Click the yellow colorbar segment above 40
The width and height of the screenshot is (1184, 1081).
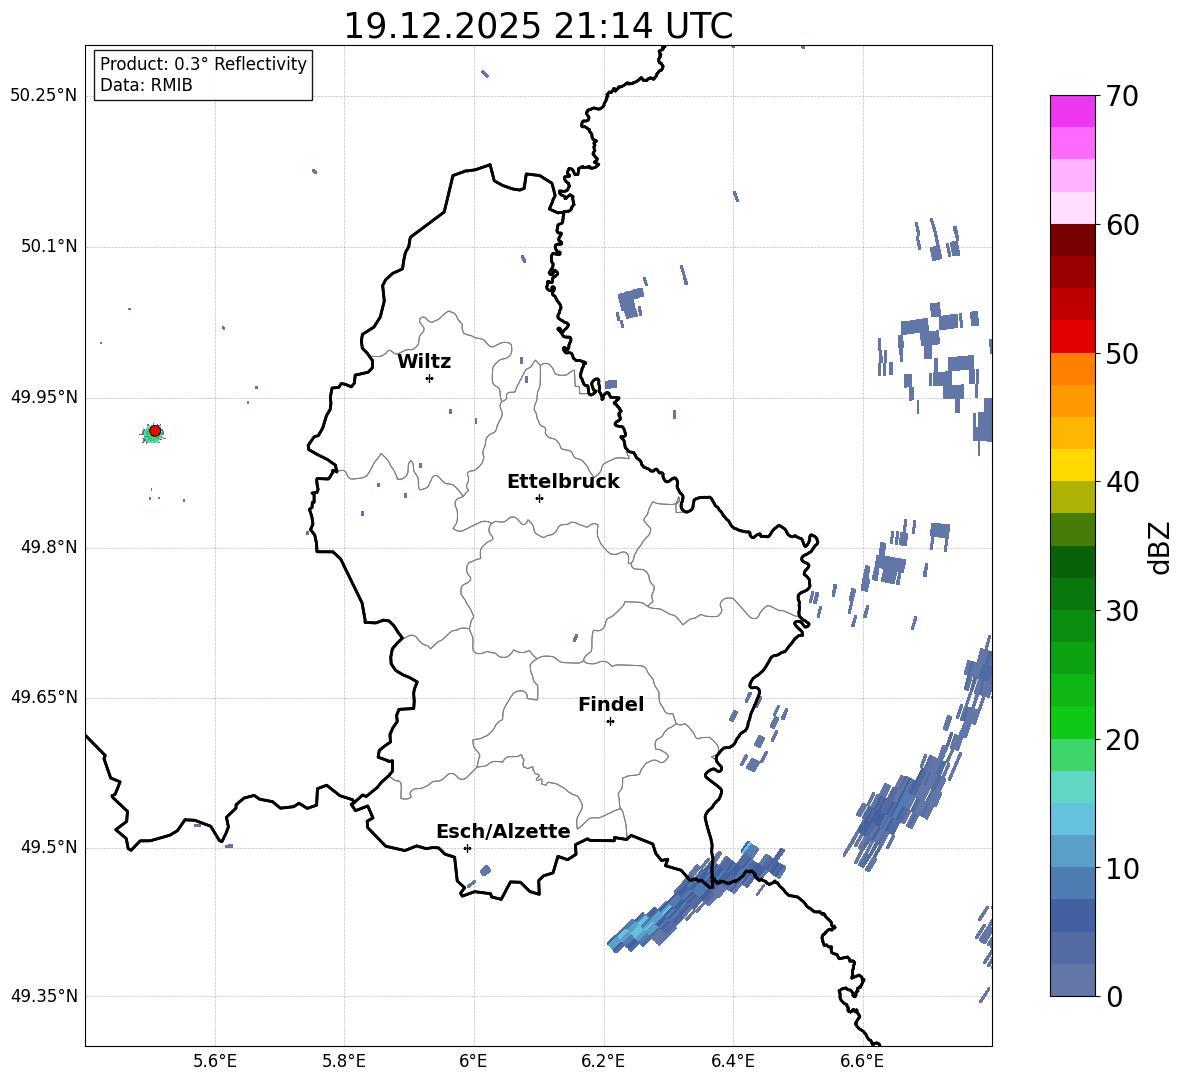[1072, 465]
